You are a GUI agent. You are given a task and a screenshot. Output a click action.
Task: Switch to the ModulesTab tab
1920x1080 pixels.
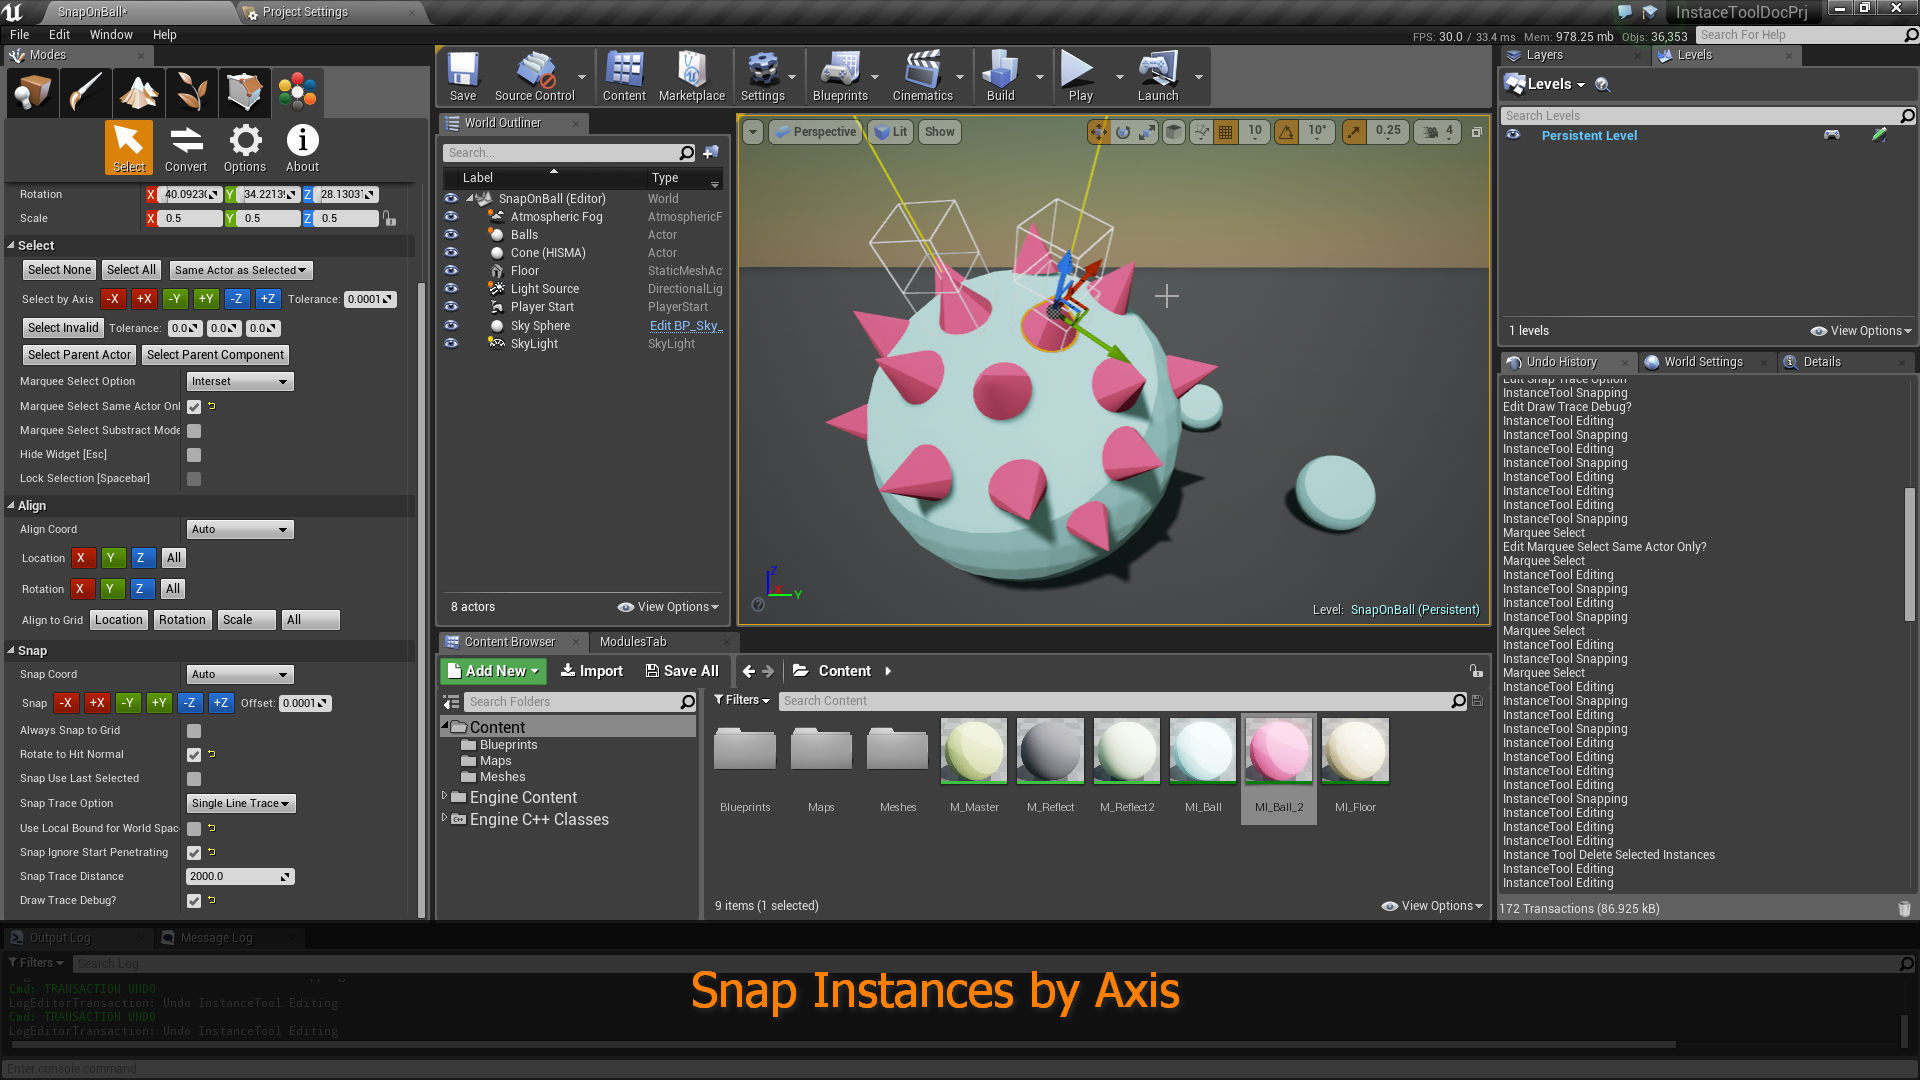633,641
